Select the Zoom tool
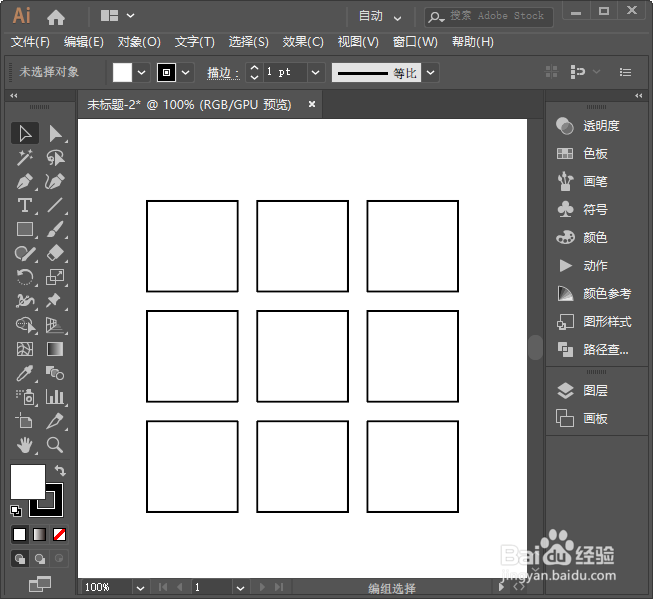The height and width of the screenshot is (599, 653). pyautogui.click(x=55, y=445)
